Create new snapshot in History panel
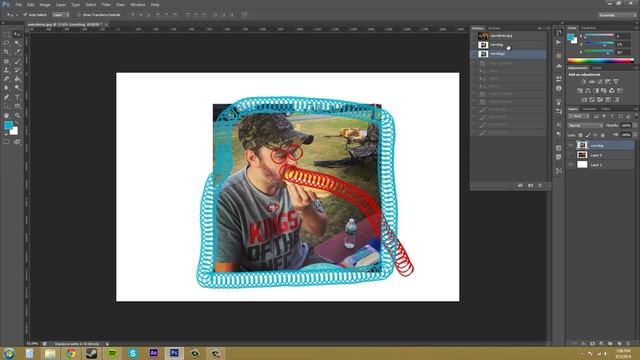Image resolution: width=640 pixels, height=360 pixels. point(530,185)
